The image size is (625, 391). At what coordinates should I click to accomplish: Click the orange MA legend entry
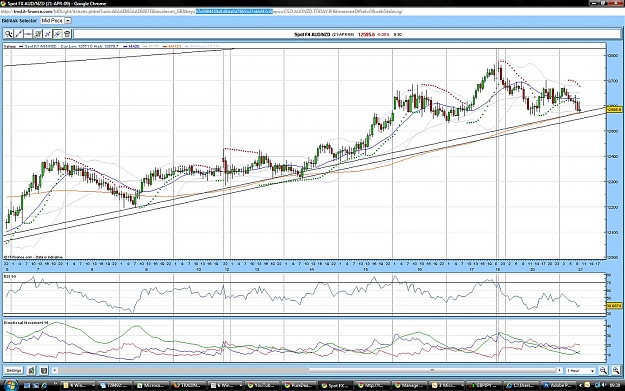pos(172,47)
